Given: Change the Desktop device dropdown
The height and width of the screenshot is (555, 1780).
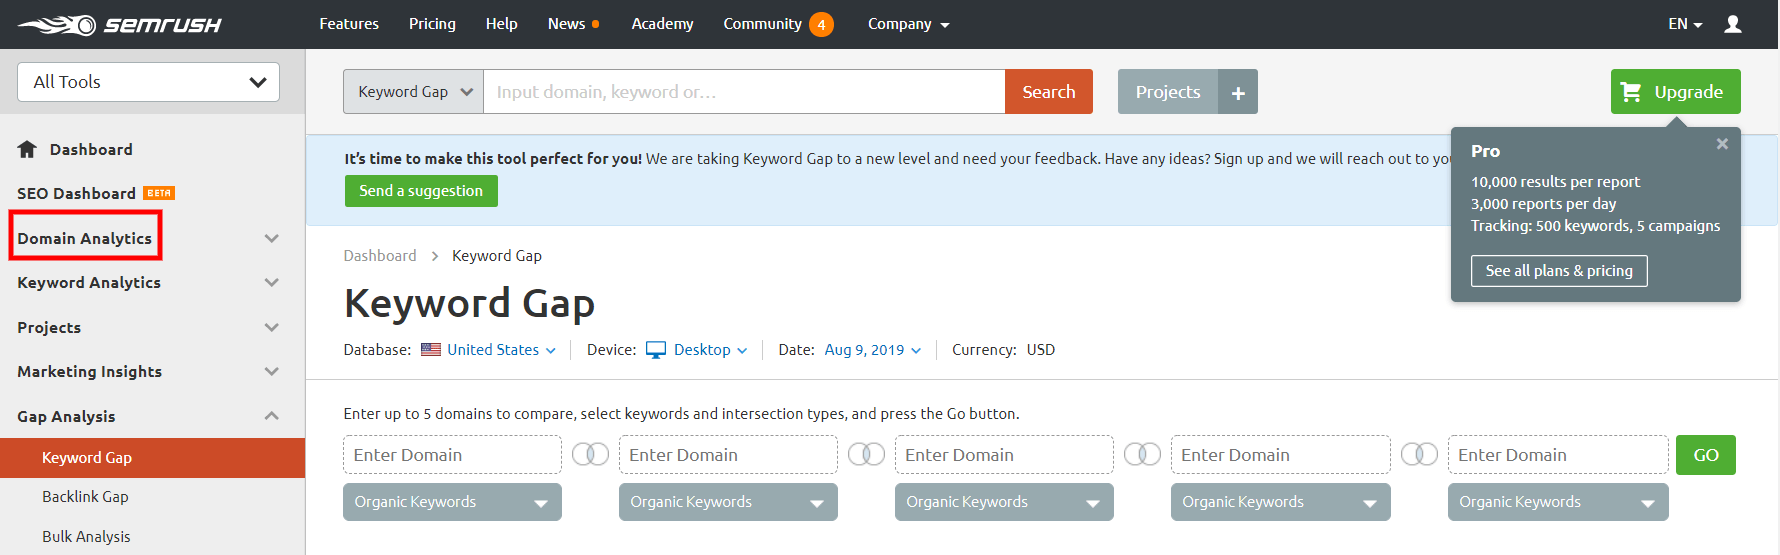Looking at the screenshot, I should [x=697, y=350].
